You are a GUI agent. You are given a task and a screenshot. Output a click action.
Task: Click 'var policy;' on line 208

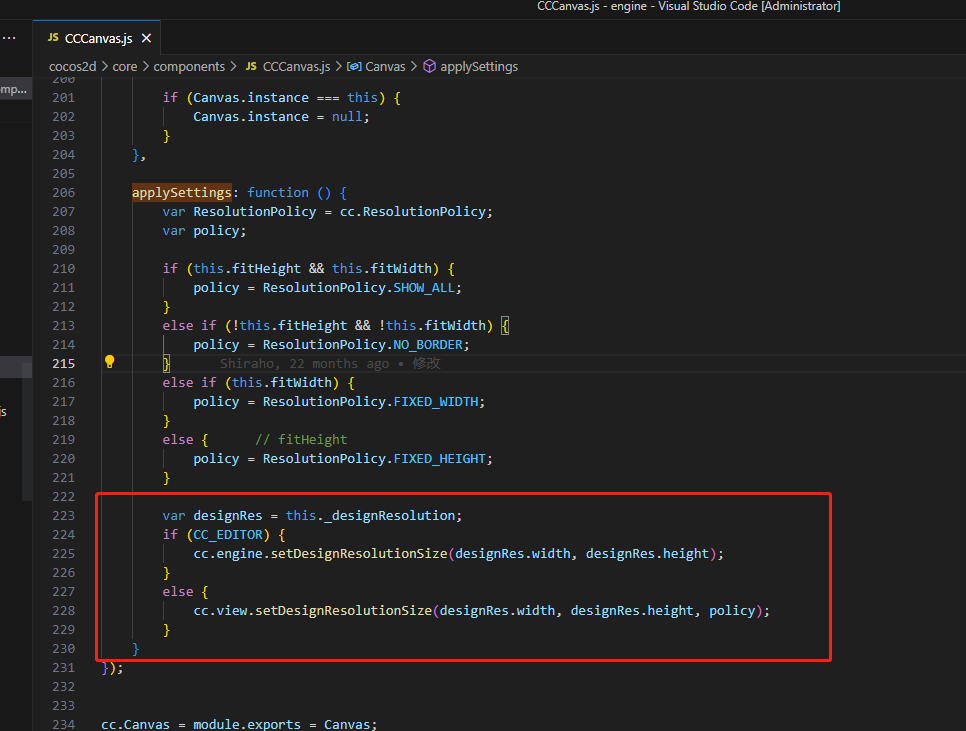[204, 231]
